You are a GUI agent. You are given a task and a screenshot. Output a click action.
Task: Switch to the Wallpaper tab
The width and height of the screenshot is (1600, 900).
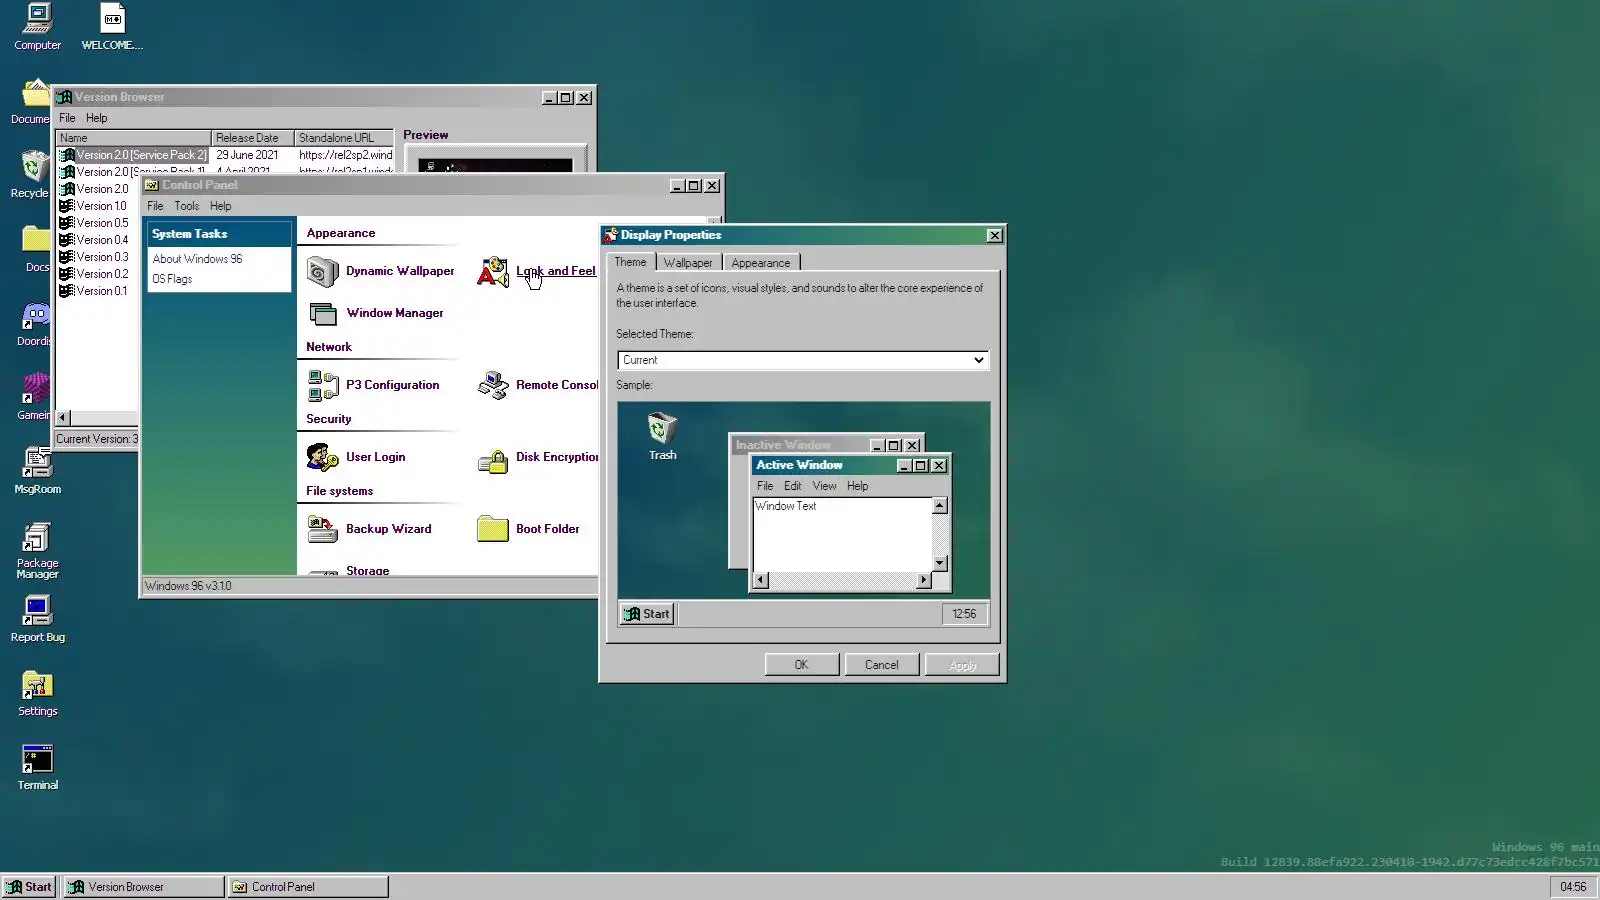pos(688,263)
